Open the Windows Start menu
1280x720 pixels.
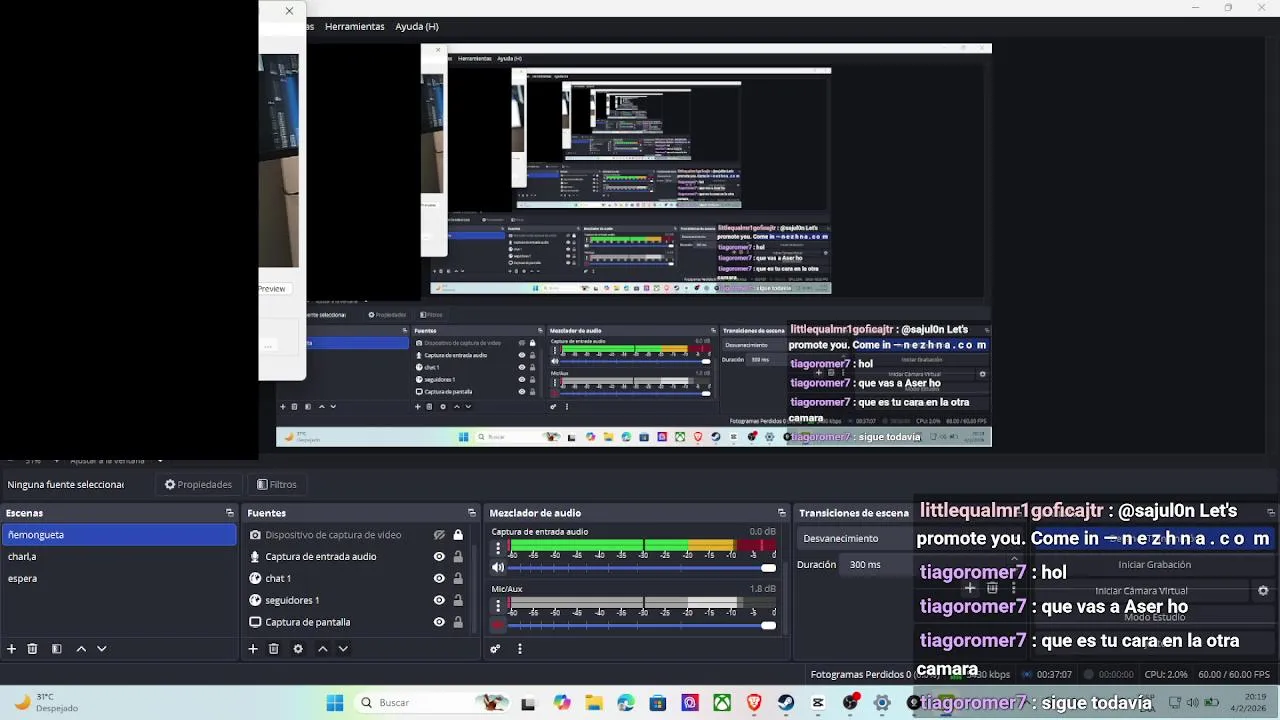point(335,703)
